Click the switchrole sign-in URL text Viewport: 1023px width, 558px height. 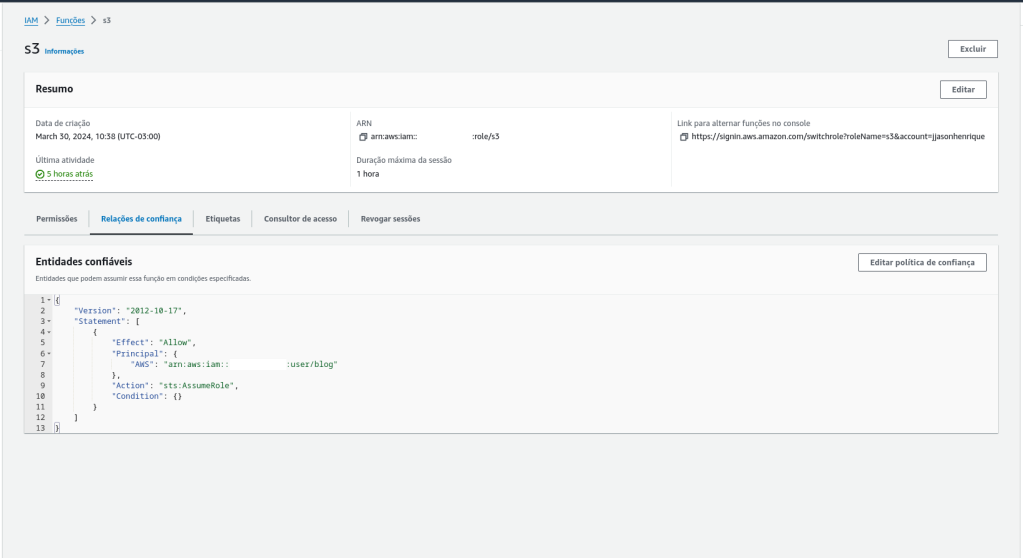tap(838, 136)
